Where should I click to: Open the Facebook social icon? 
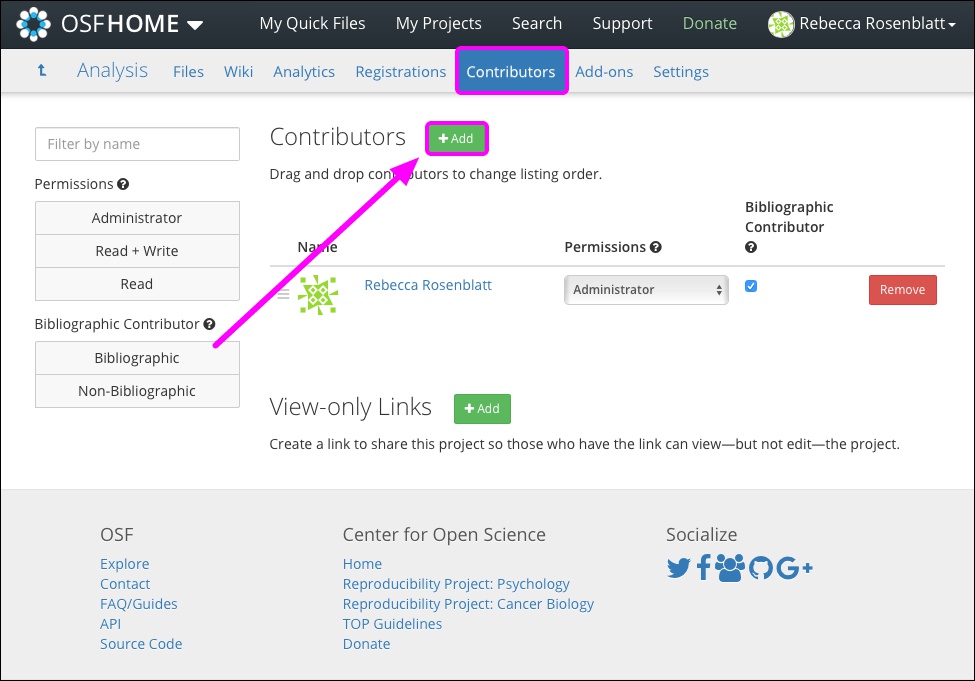703,568
